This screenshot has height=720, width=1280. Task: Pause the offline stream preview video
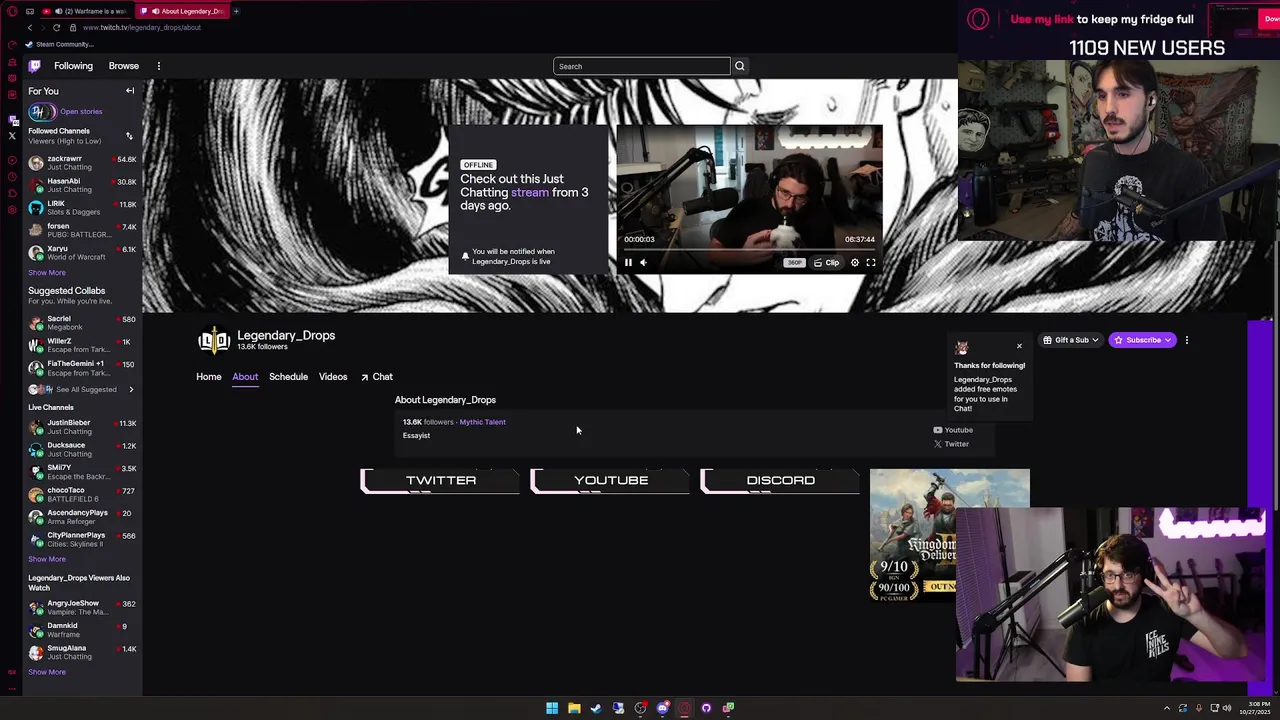[x=628, y=263]
